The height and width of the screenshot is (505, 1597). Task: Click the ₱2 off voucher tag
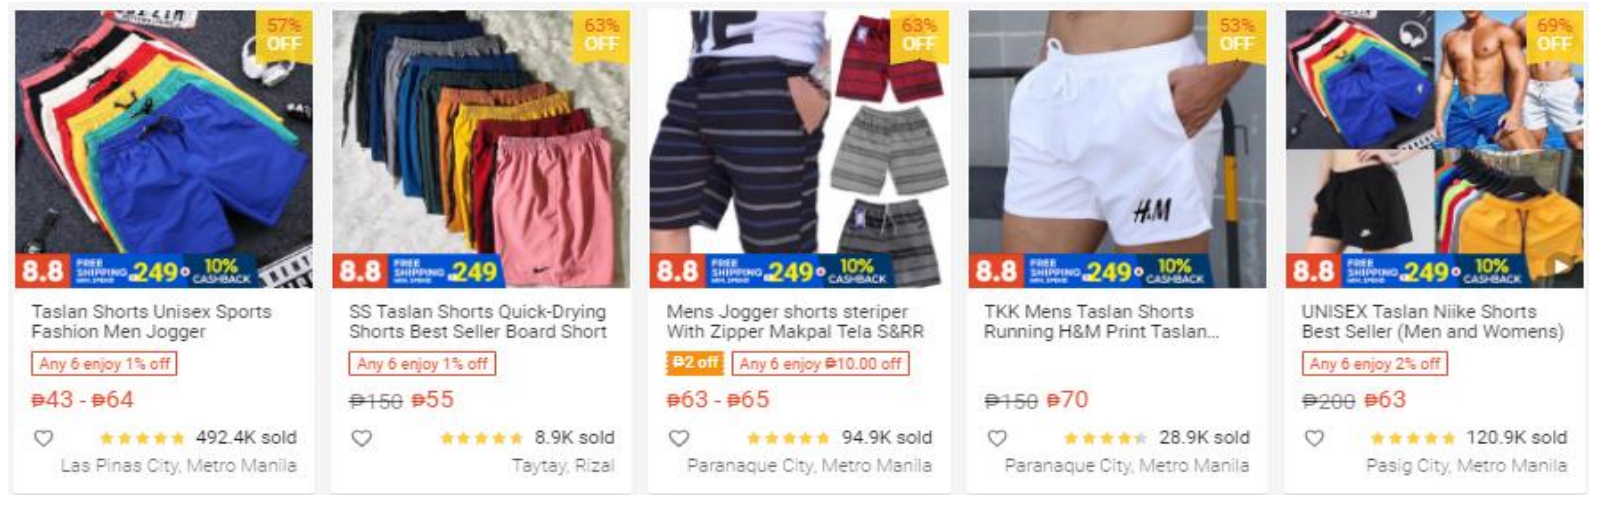click(695, 363)
